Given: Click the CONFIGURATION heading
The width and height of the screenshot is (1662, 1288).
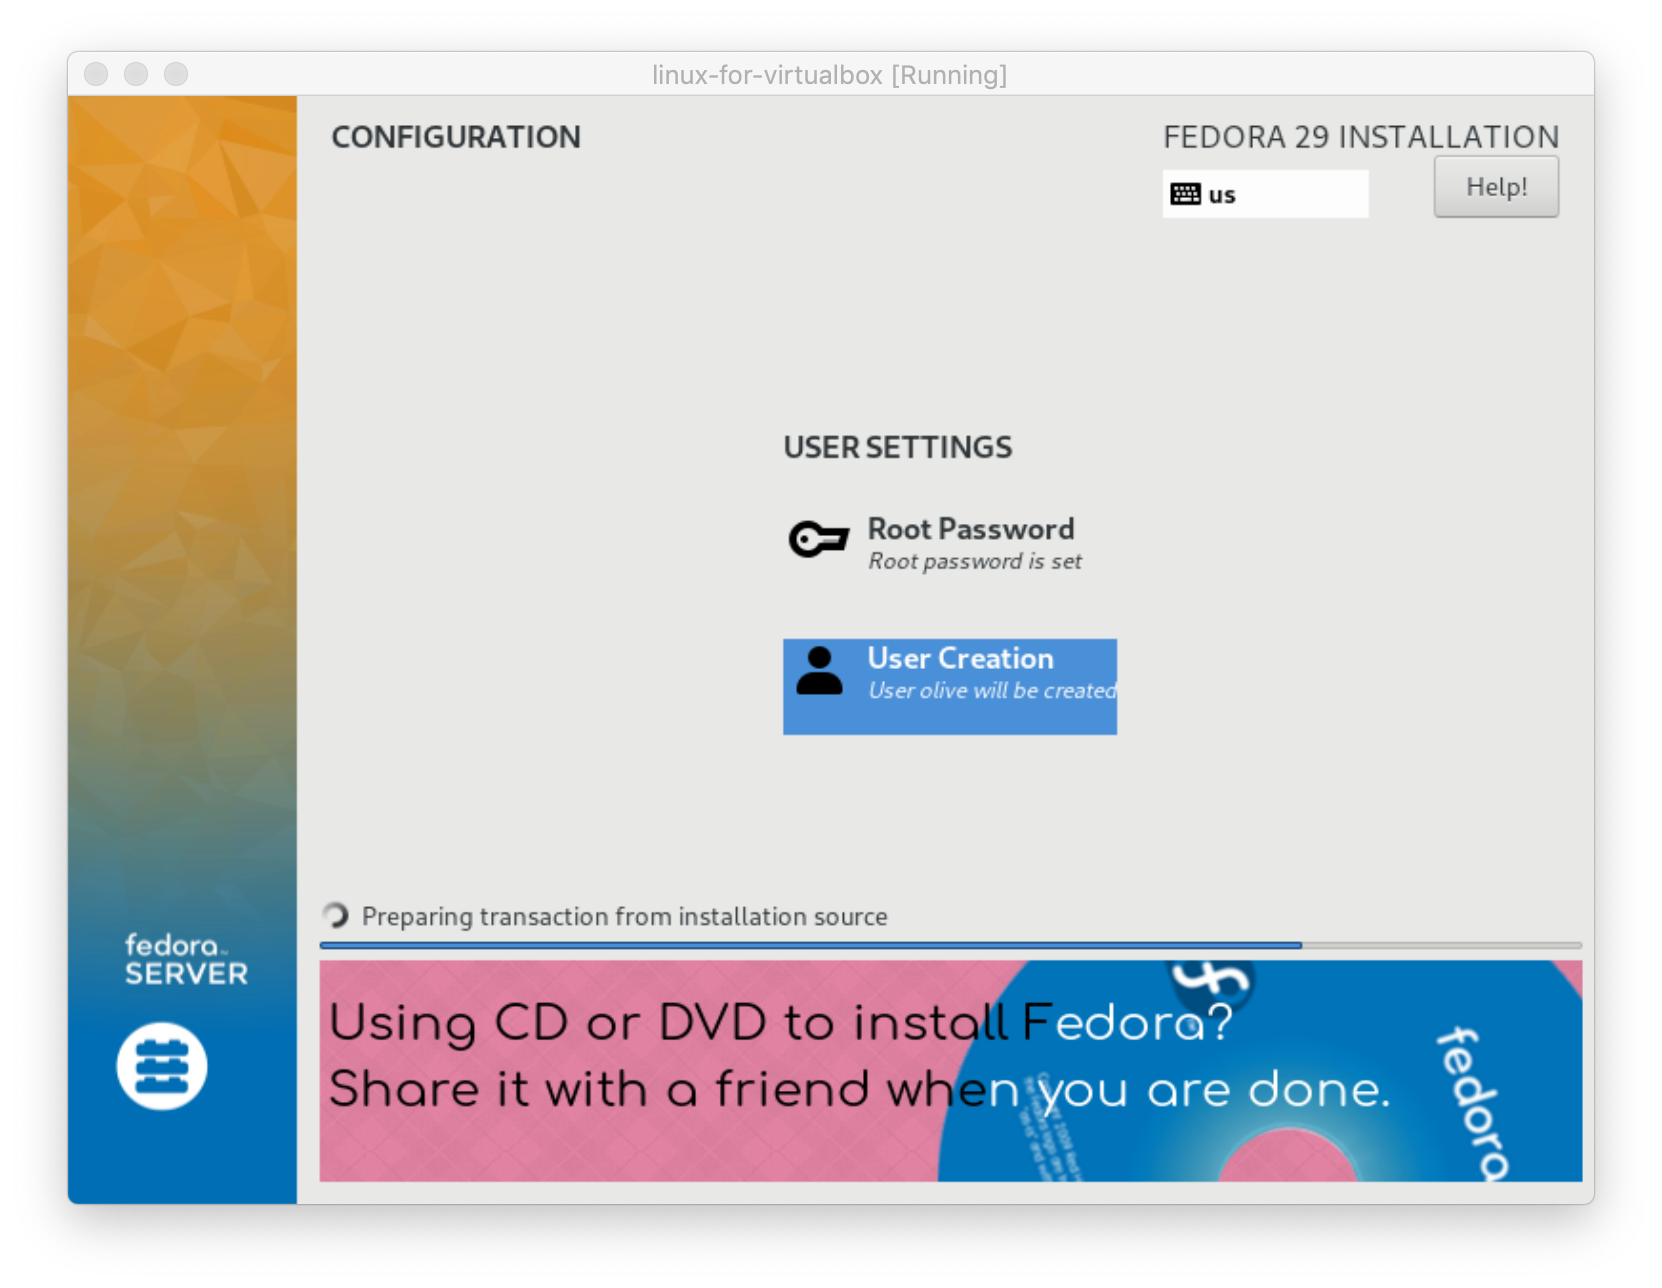Looking at the screenshot, I should click(456, 137).
